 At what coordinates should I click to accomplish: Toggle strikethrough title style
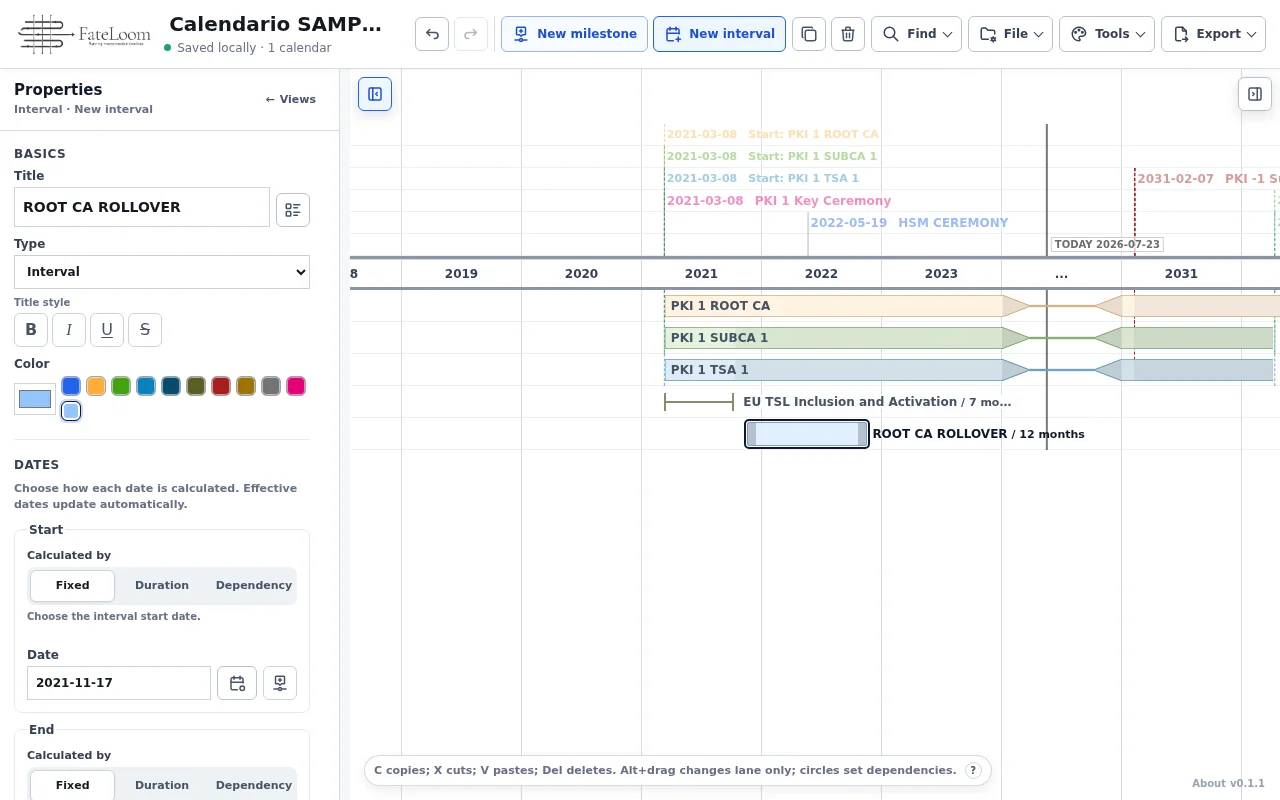tap(145, 330)
